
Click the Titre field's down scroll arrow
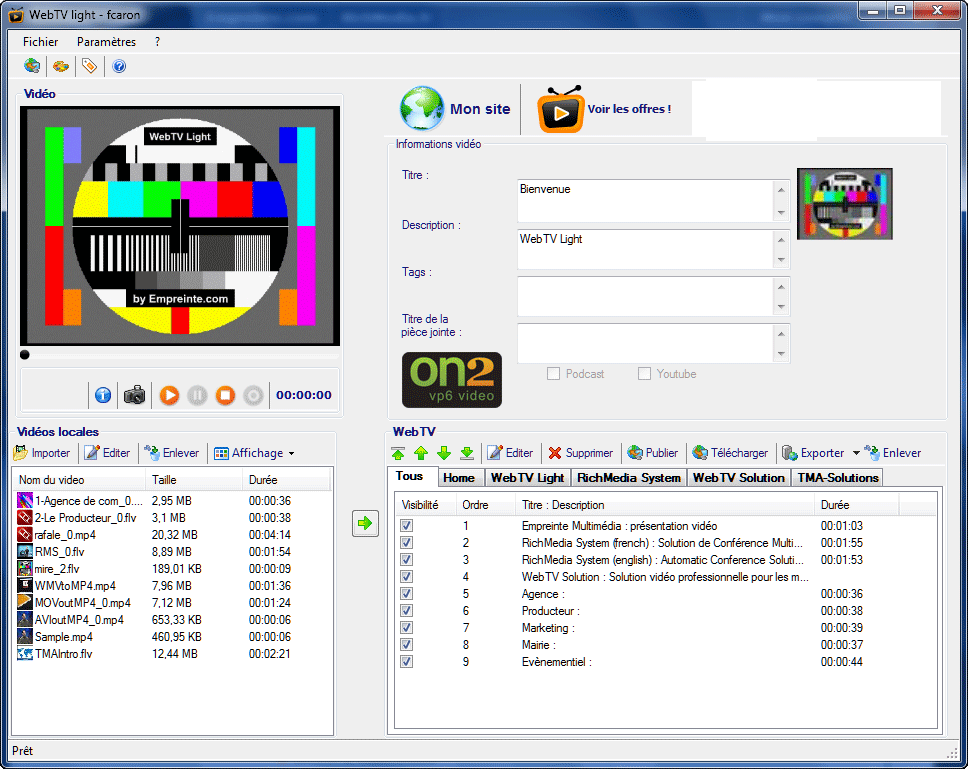pyautogui.click(x=782, y=213)
